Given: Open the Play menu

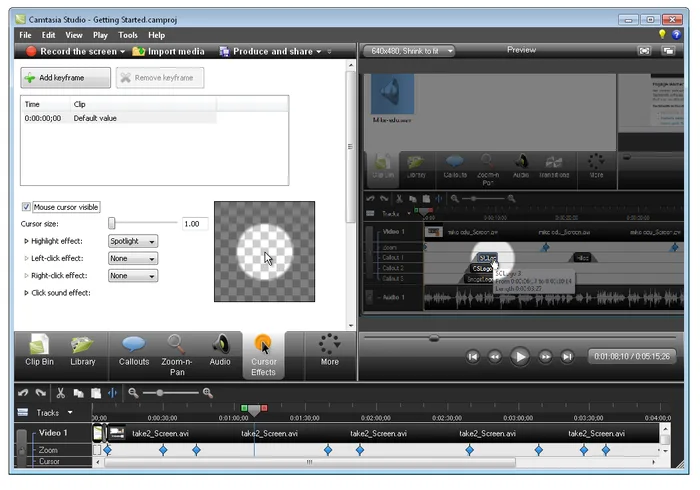Looking at the screenshot, I should click(x=100, y=35).
